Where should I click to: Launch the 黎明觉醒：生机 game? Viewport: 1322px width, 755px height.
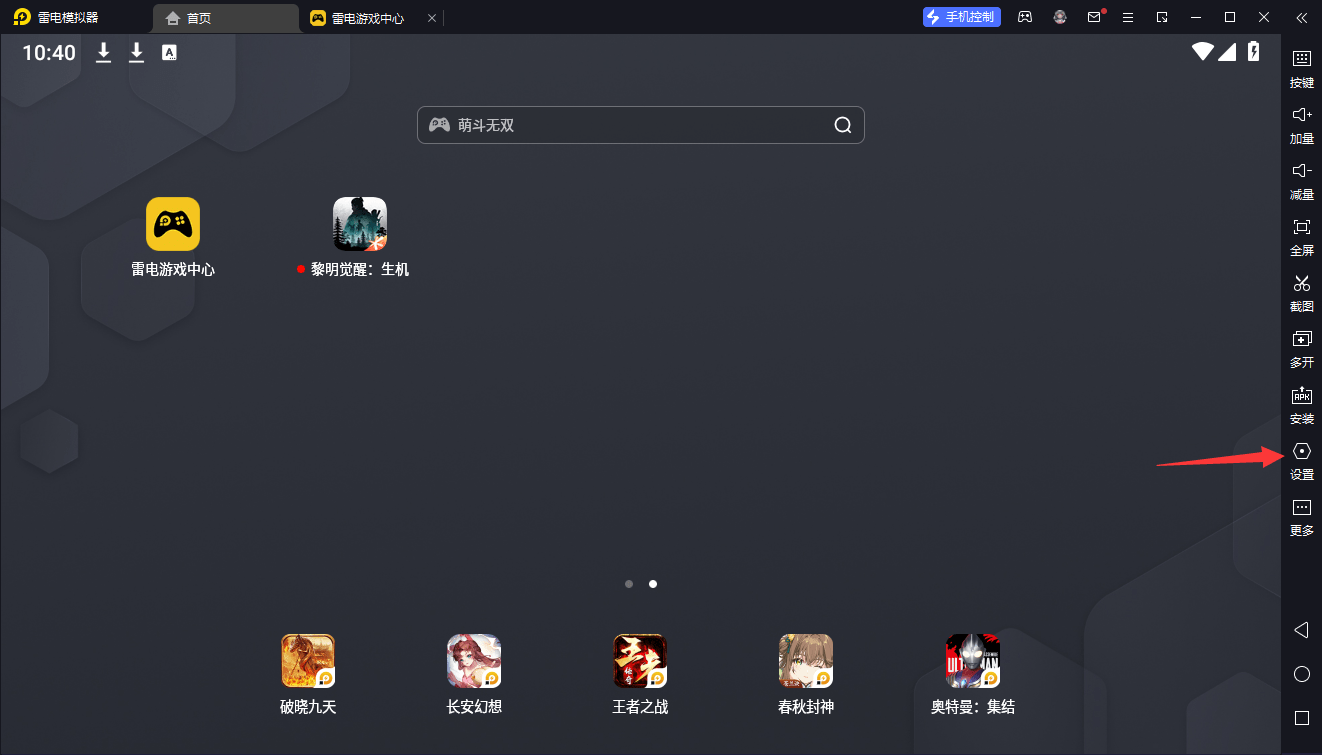point(359,224)
